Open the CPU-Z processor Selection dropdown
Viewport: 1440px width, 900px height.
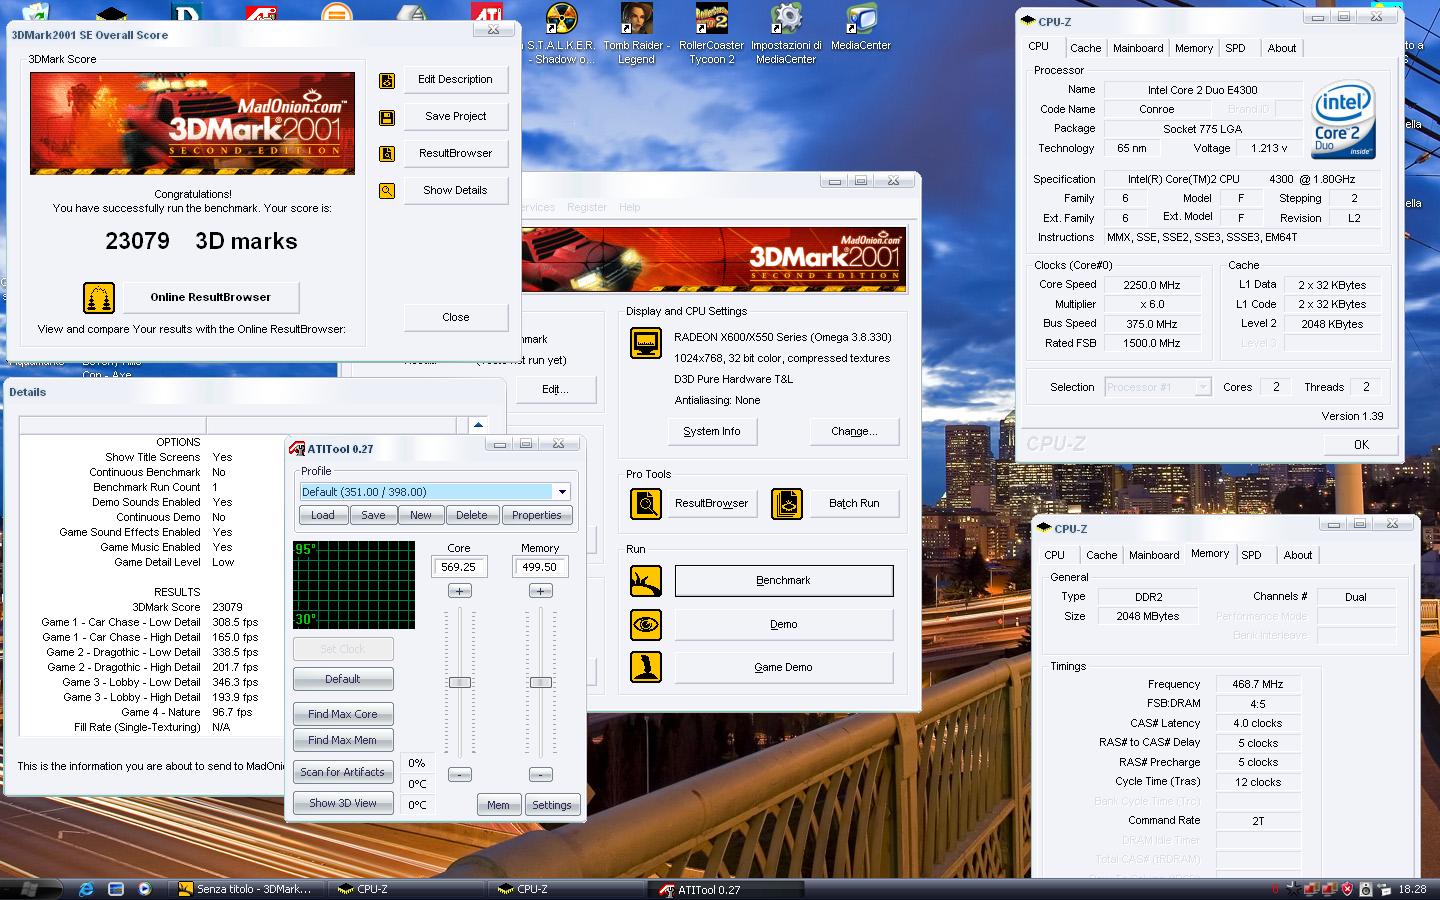click(1203, 387)
